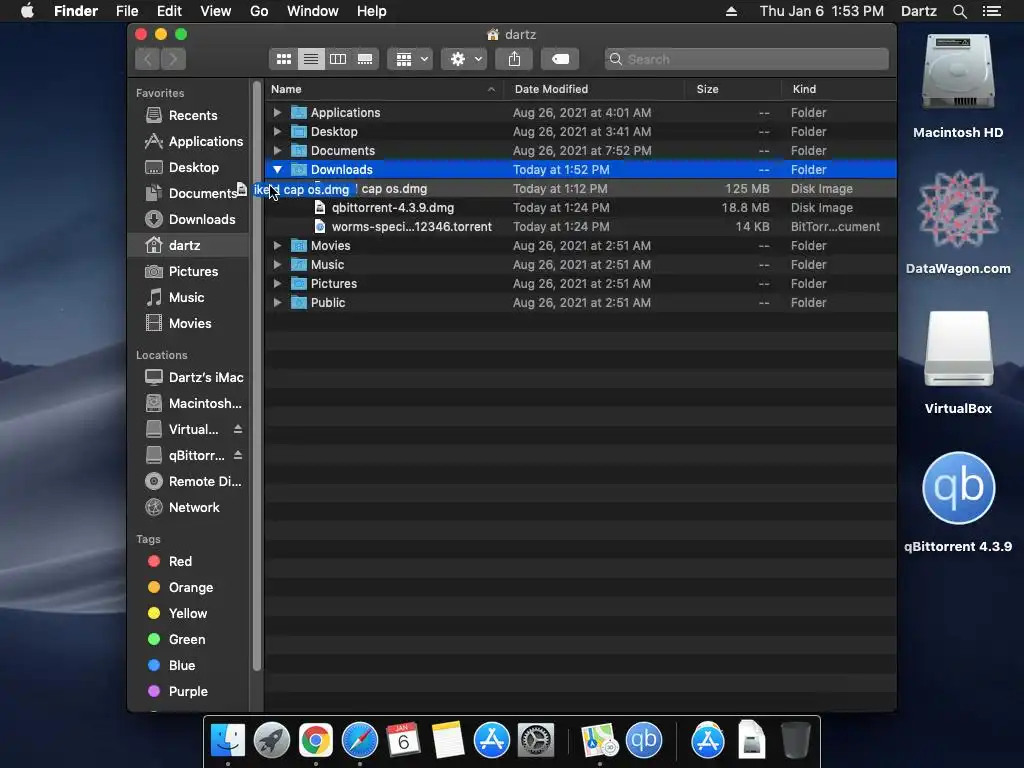Image resolution: width=1024 pixels, height=768 pixels.
Task: Launch Safari from the Dock
Action: click(x=360, y=741)
